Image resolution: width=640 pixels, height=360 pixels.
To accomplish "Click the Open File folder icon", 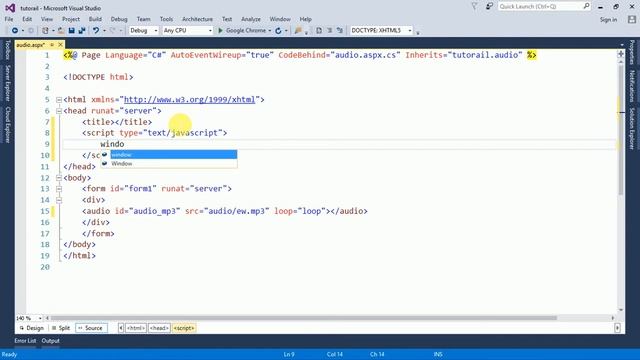I will (x=61, y=31).
